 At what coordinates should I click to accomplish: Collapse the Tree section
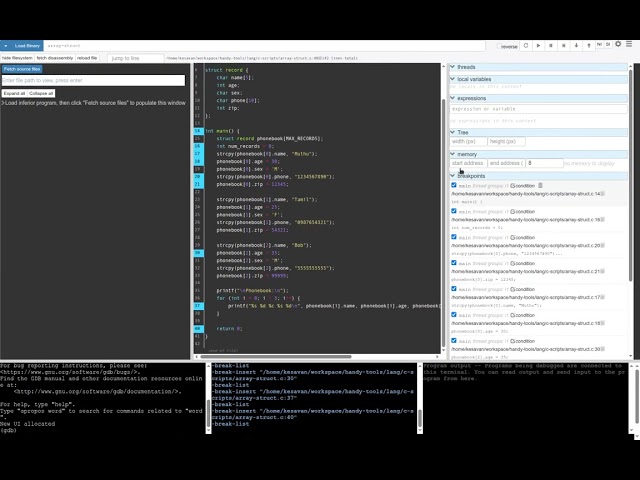click(x=452, y=132)
